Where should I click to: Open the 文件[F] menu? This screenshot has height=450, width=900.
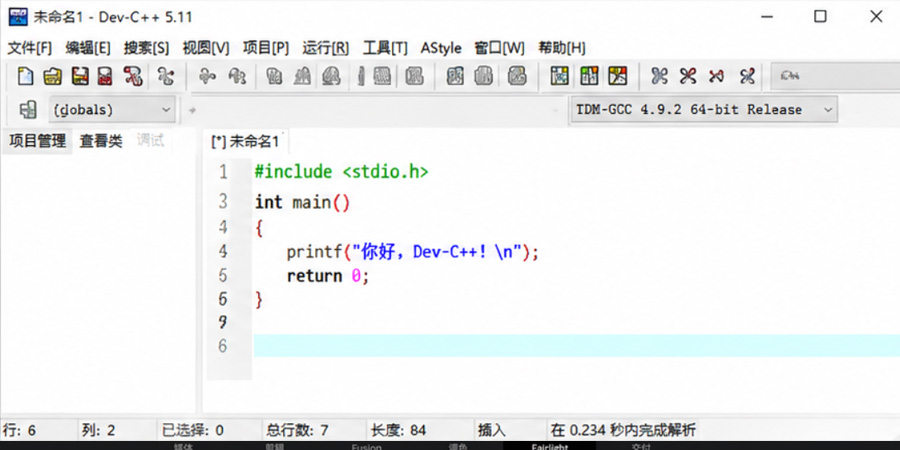tap(29, 48)
